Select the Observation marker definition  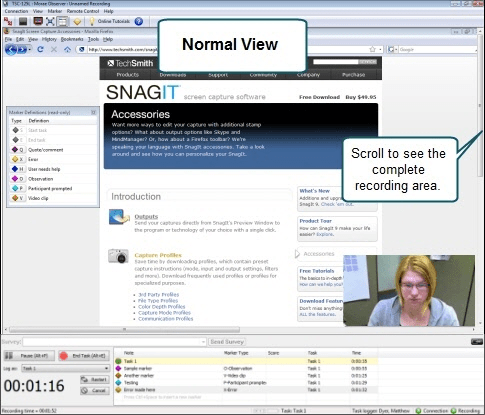coord(53,179)
